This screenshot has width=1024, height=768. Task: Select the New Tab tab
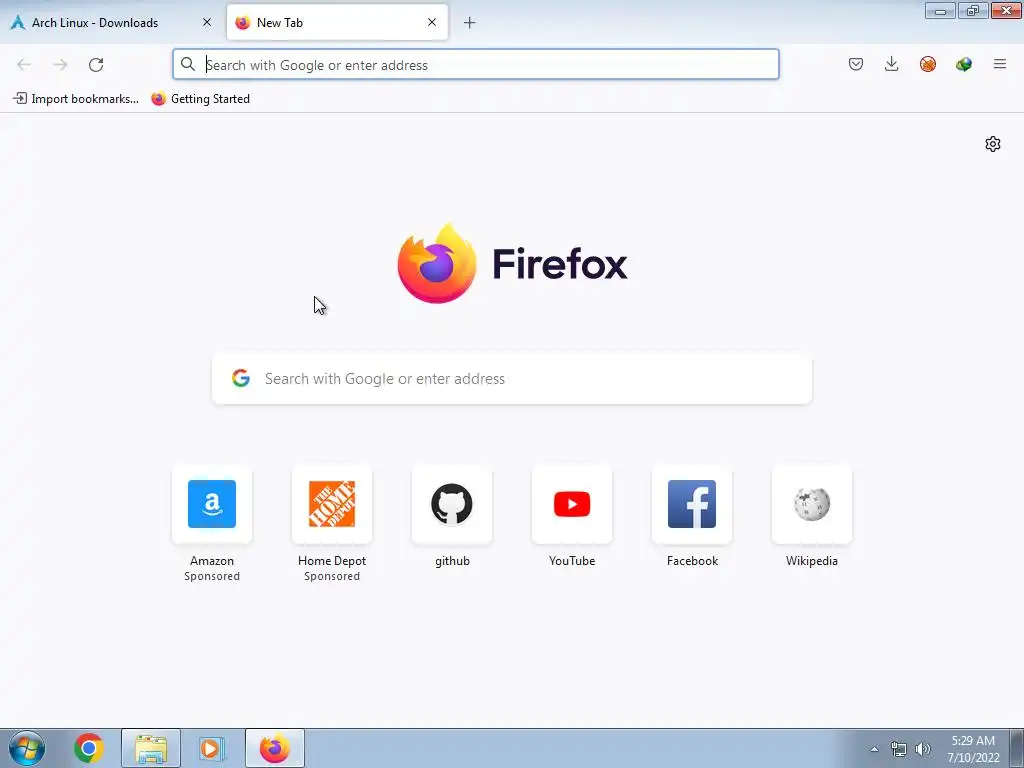tap(337, 22)
